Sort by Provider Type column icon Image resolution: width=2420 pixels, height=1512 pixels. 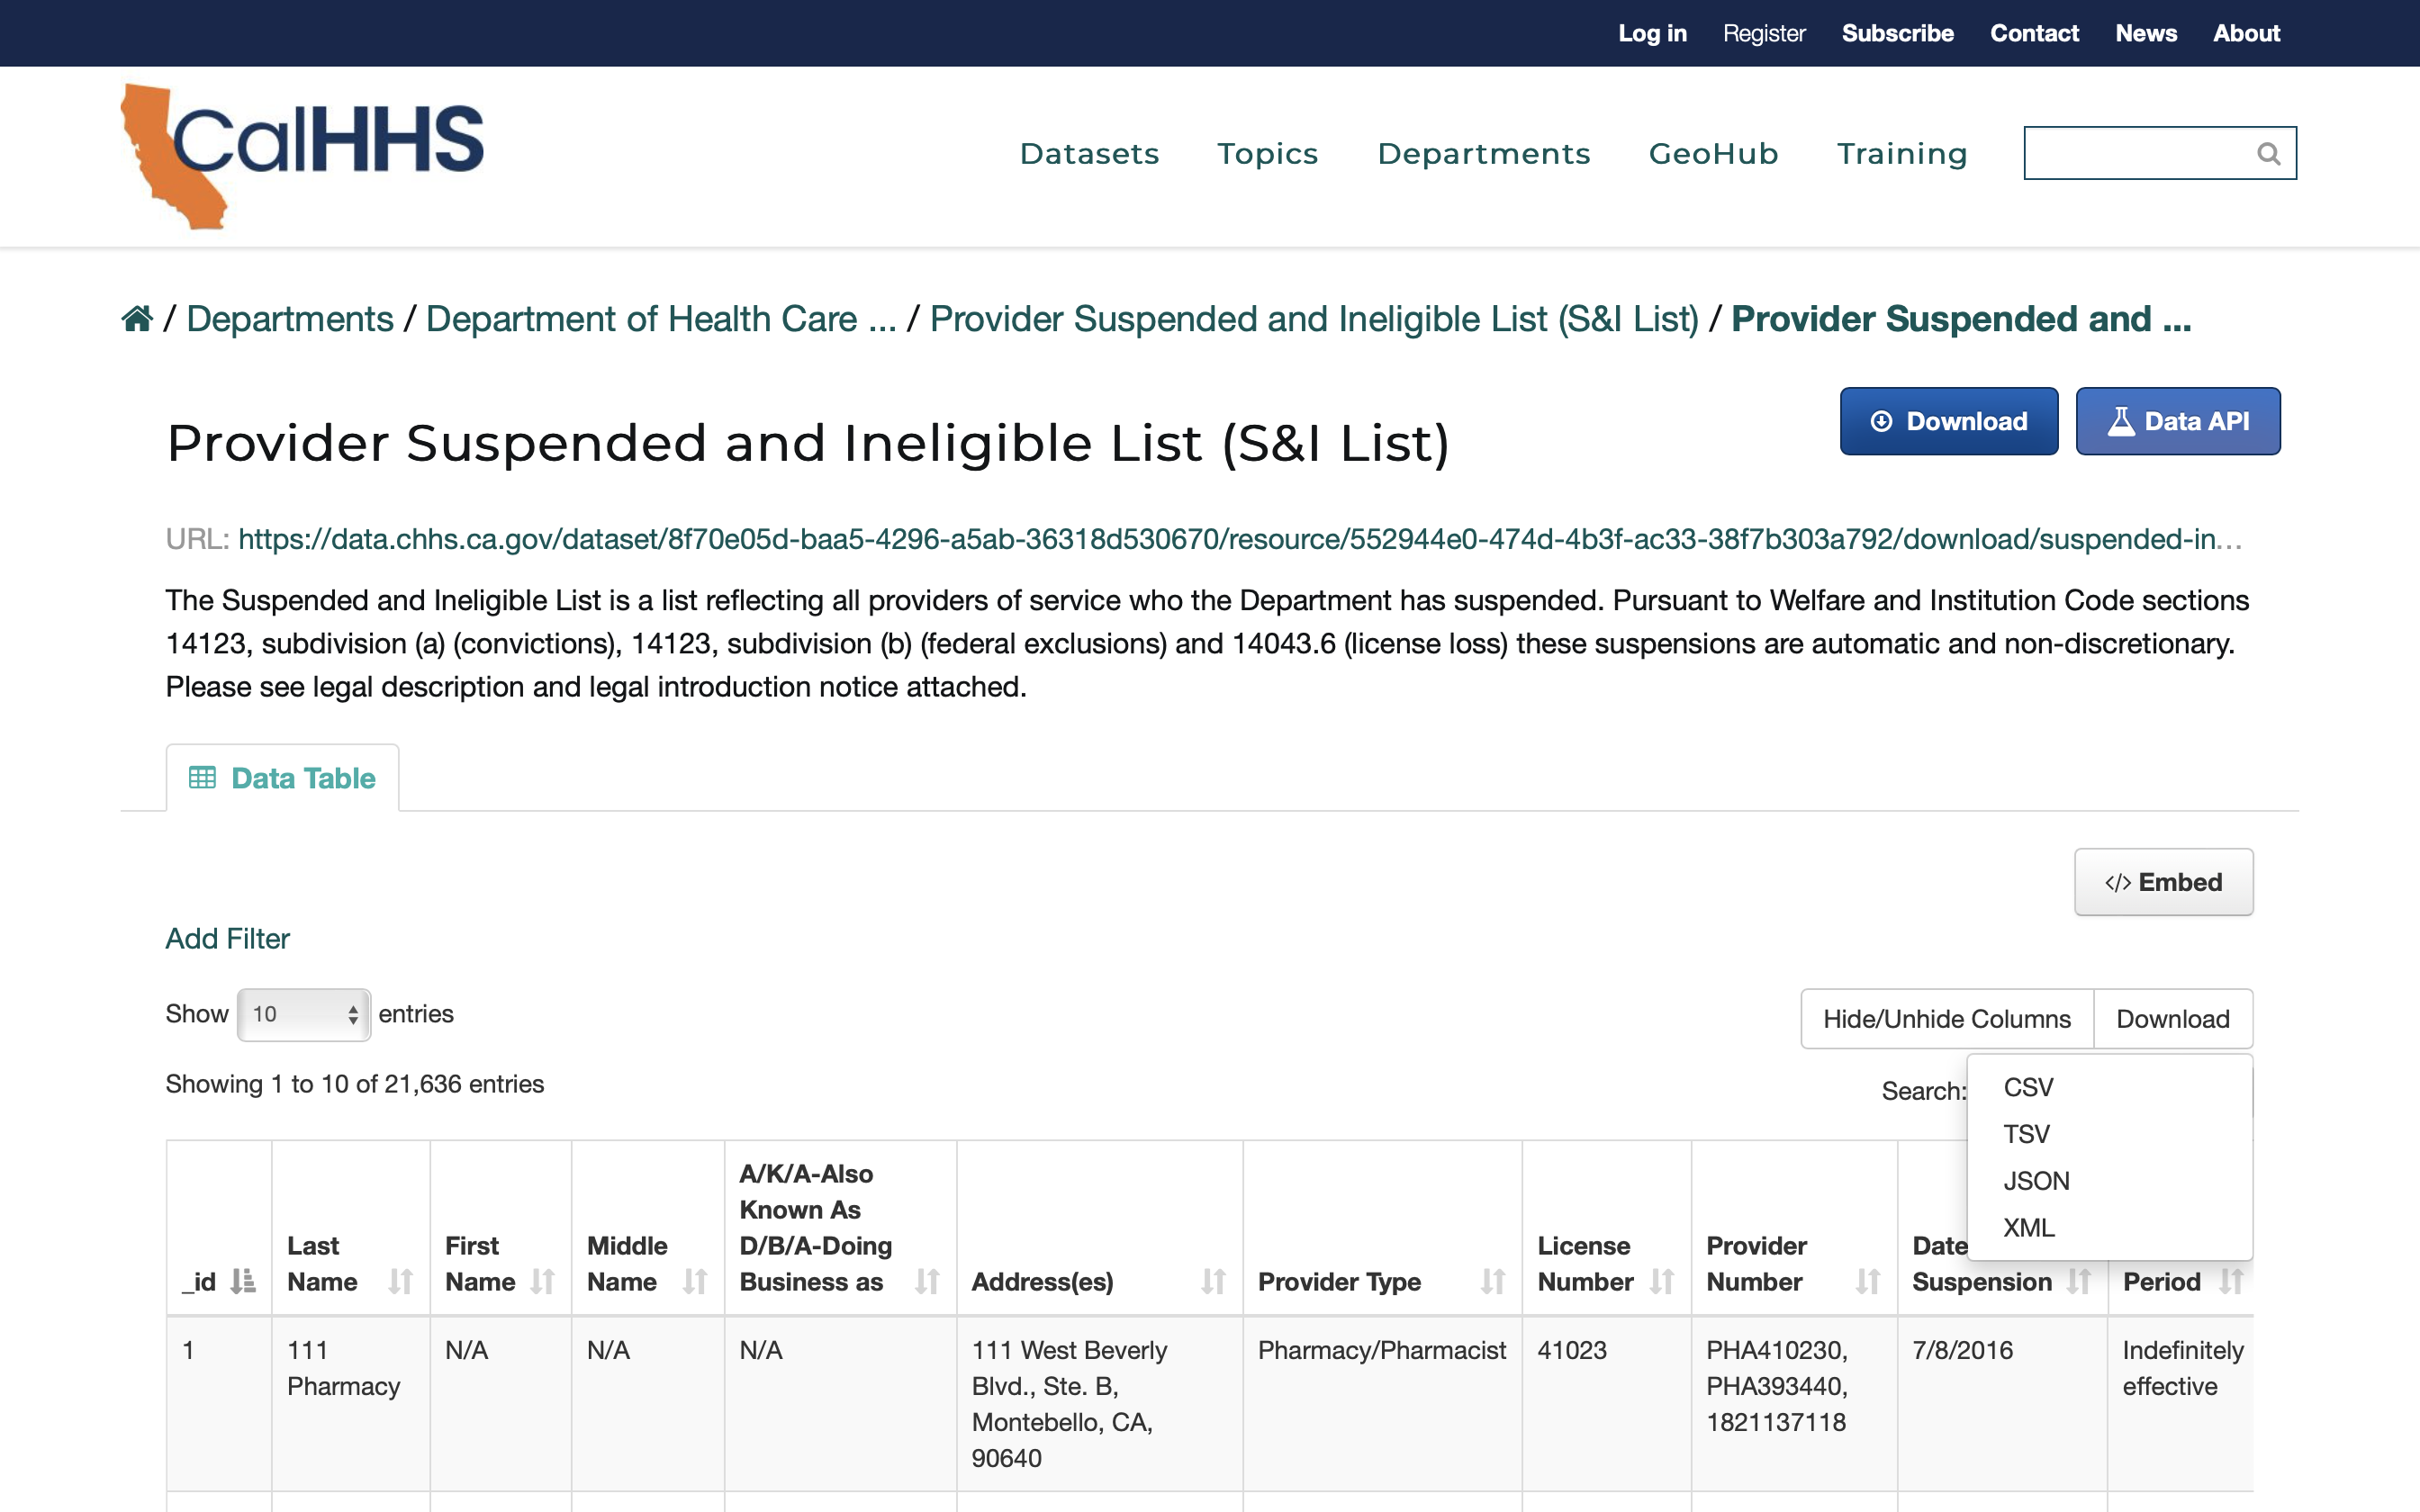coord(1492,1281)
